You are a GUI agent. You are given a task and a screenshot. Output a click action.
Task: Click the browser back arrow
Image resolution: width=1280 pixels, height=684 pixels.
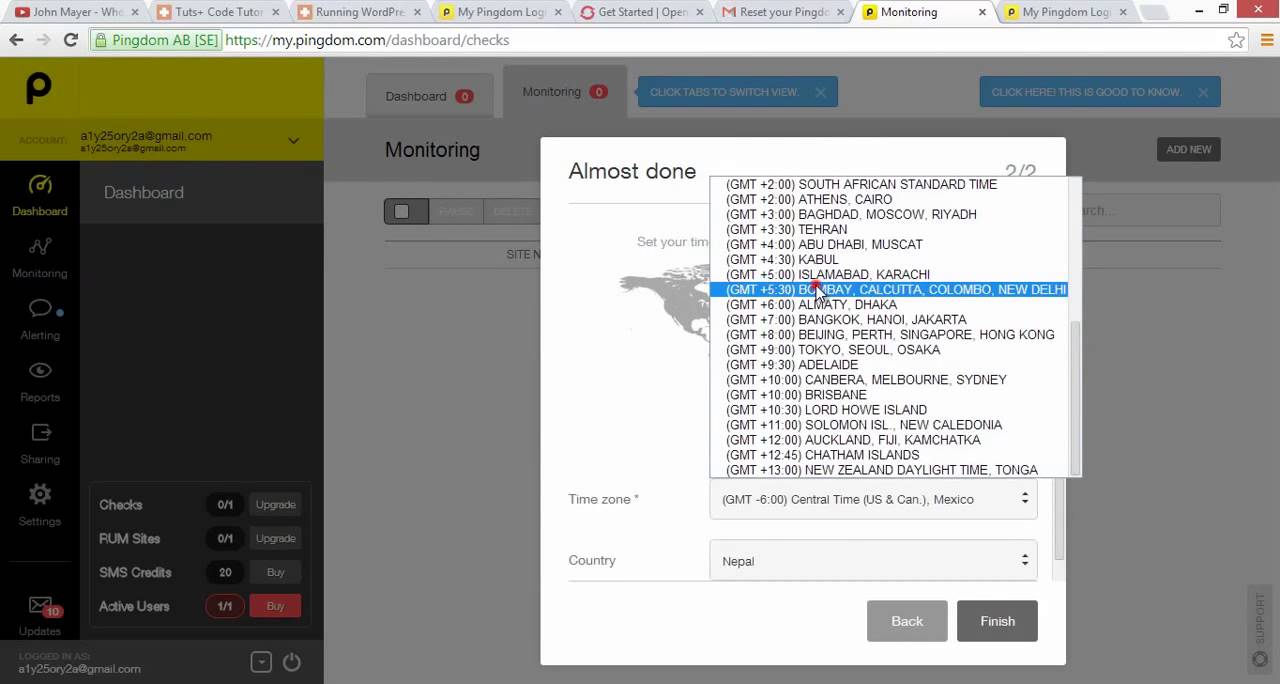(x=16, y=40)
